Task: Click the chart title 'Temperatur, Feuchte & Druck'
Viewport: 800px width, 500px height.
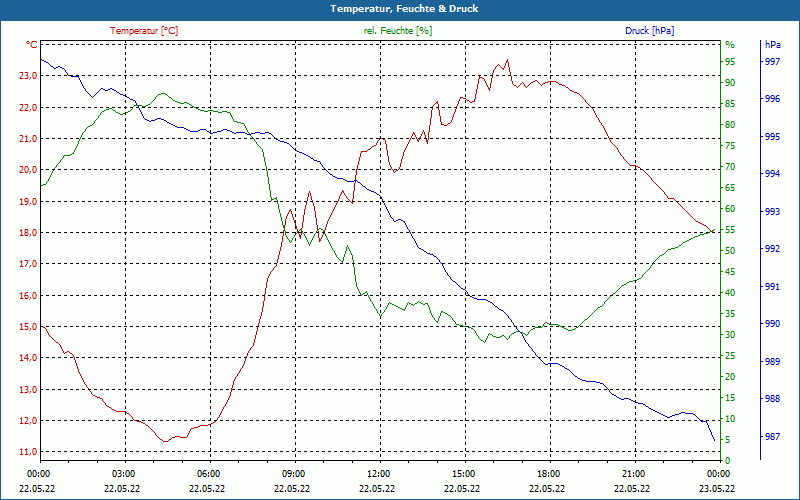Action: coord(404,9)
